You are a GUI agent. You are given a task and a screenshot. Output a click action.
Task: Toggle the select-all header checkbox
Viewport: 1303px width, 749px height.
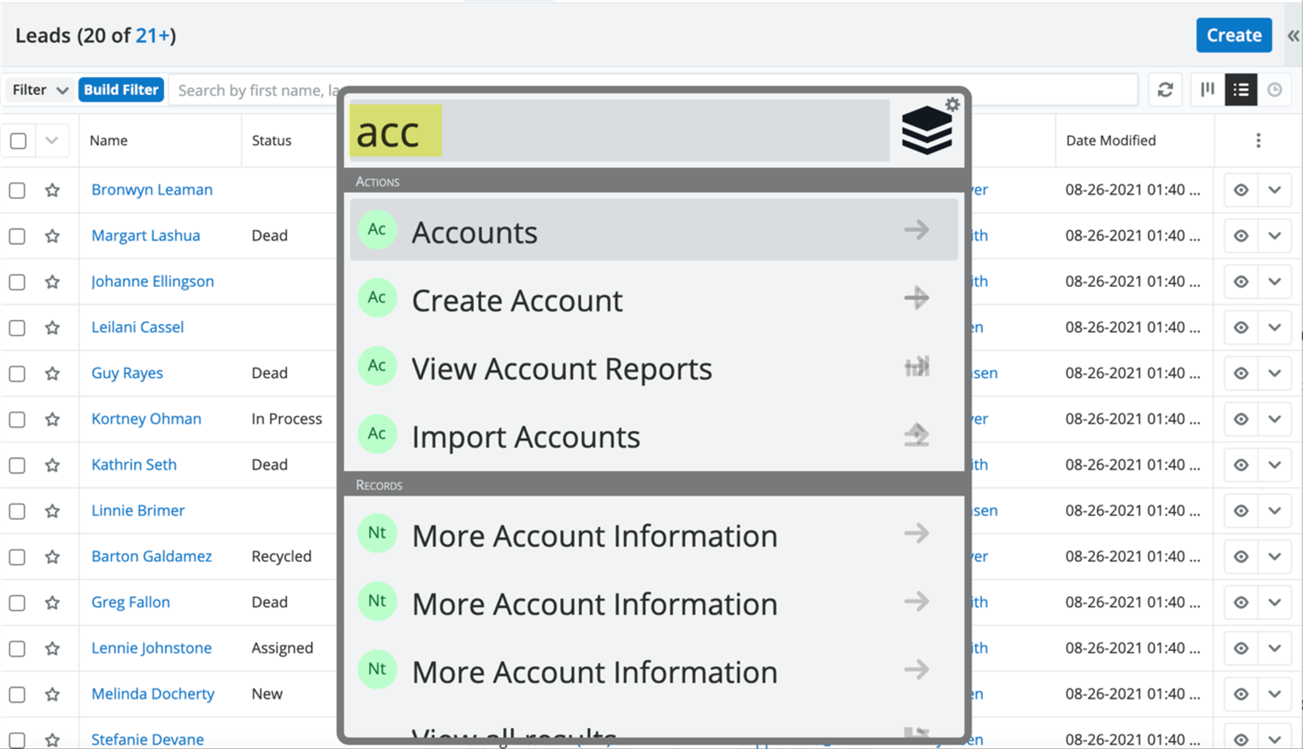18,141
